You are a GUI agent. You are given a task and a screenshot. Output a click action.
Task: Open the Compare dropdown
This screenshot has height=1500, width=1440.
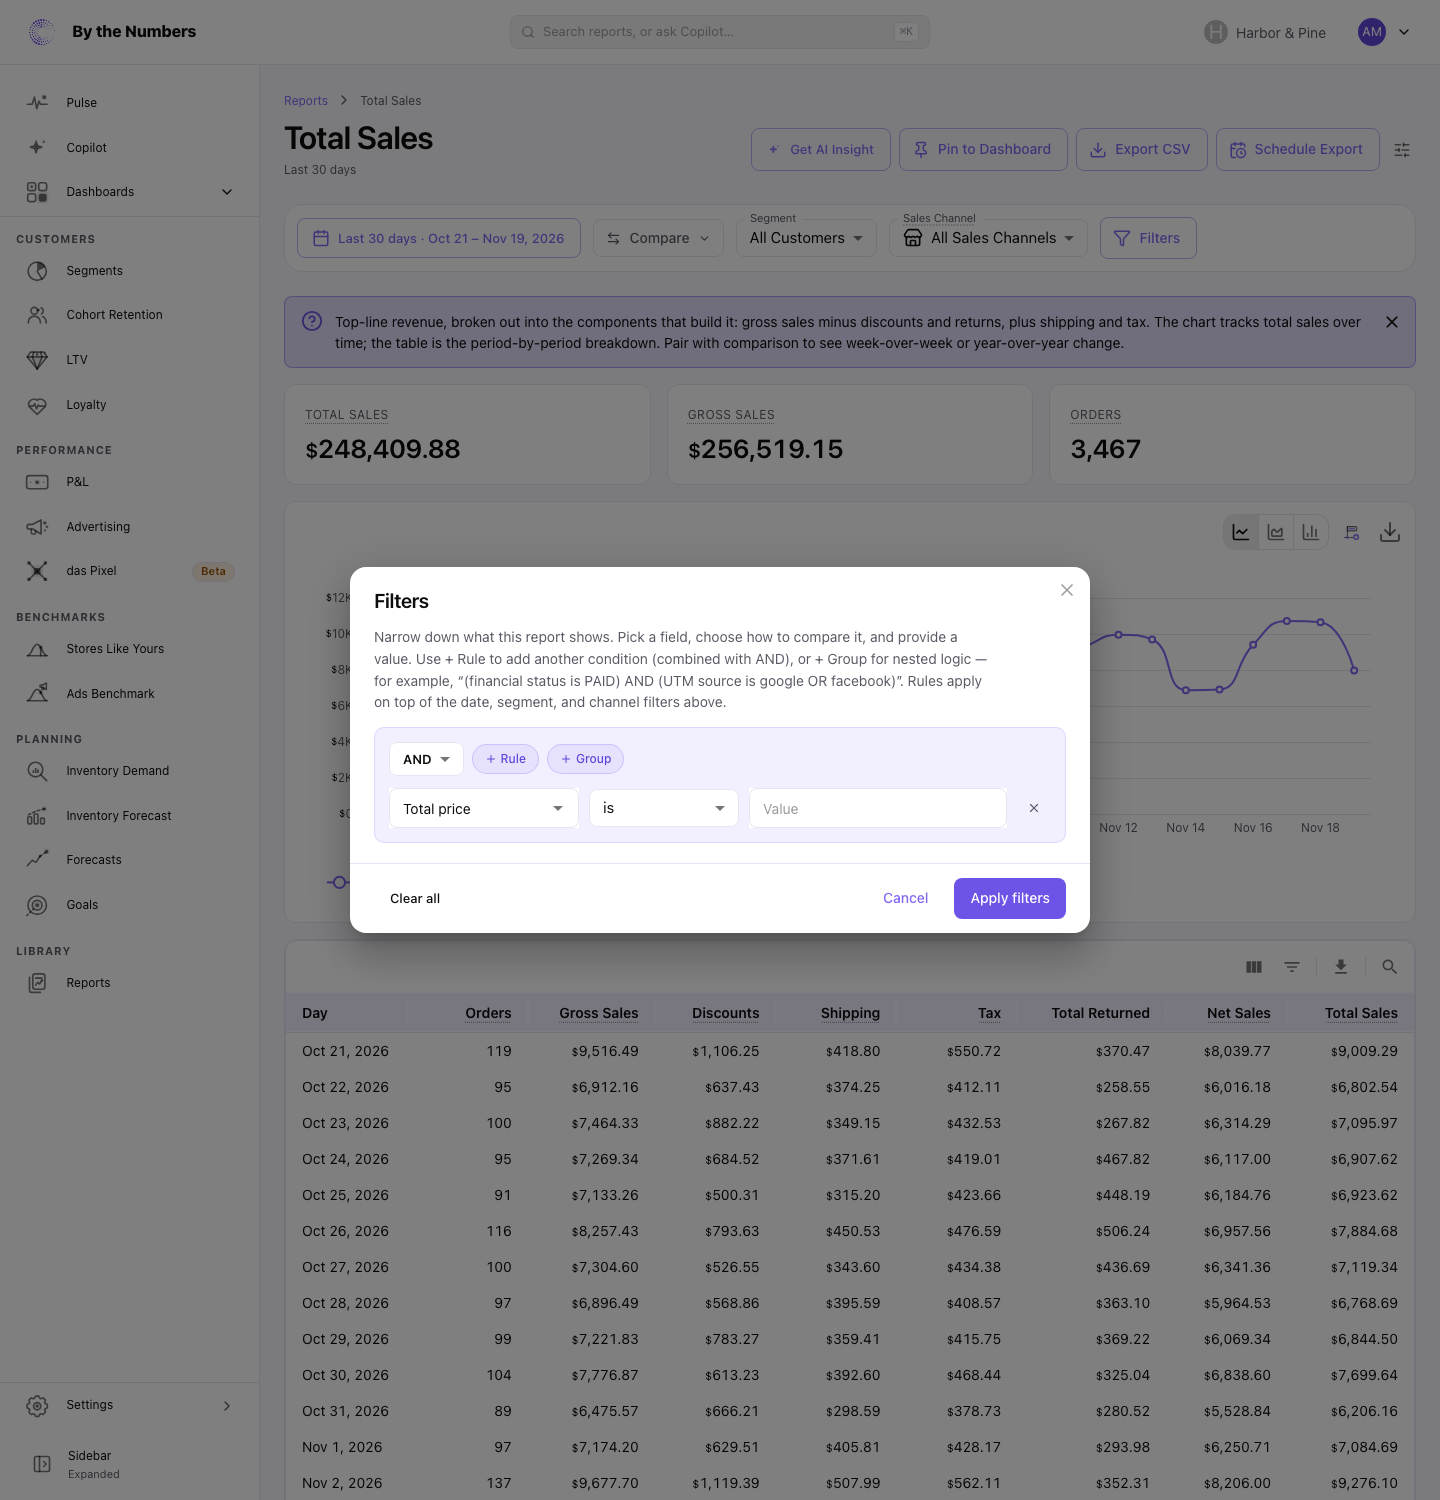[658, 238]
